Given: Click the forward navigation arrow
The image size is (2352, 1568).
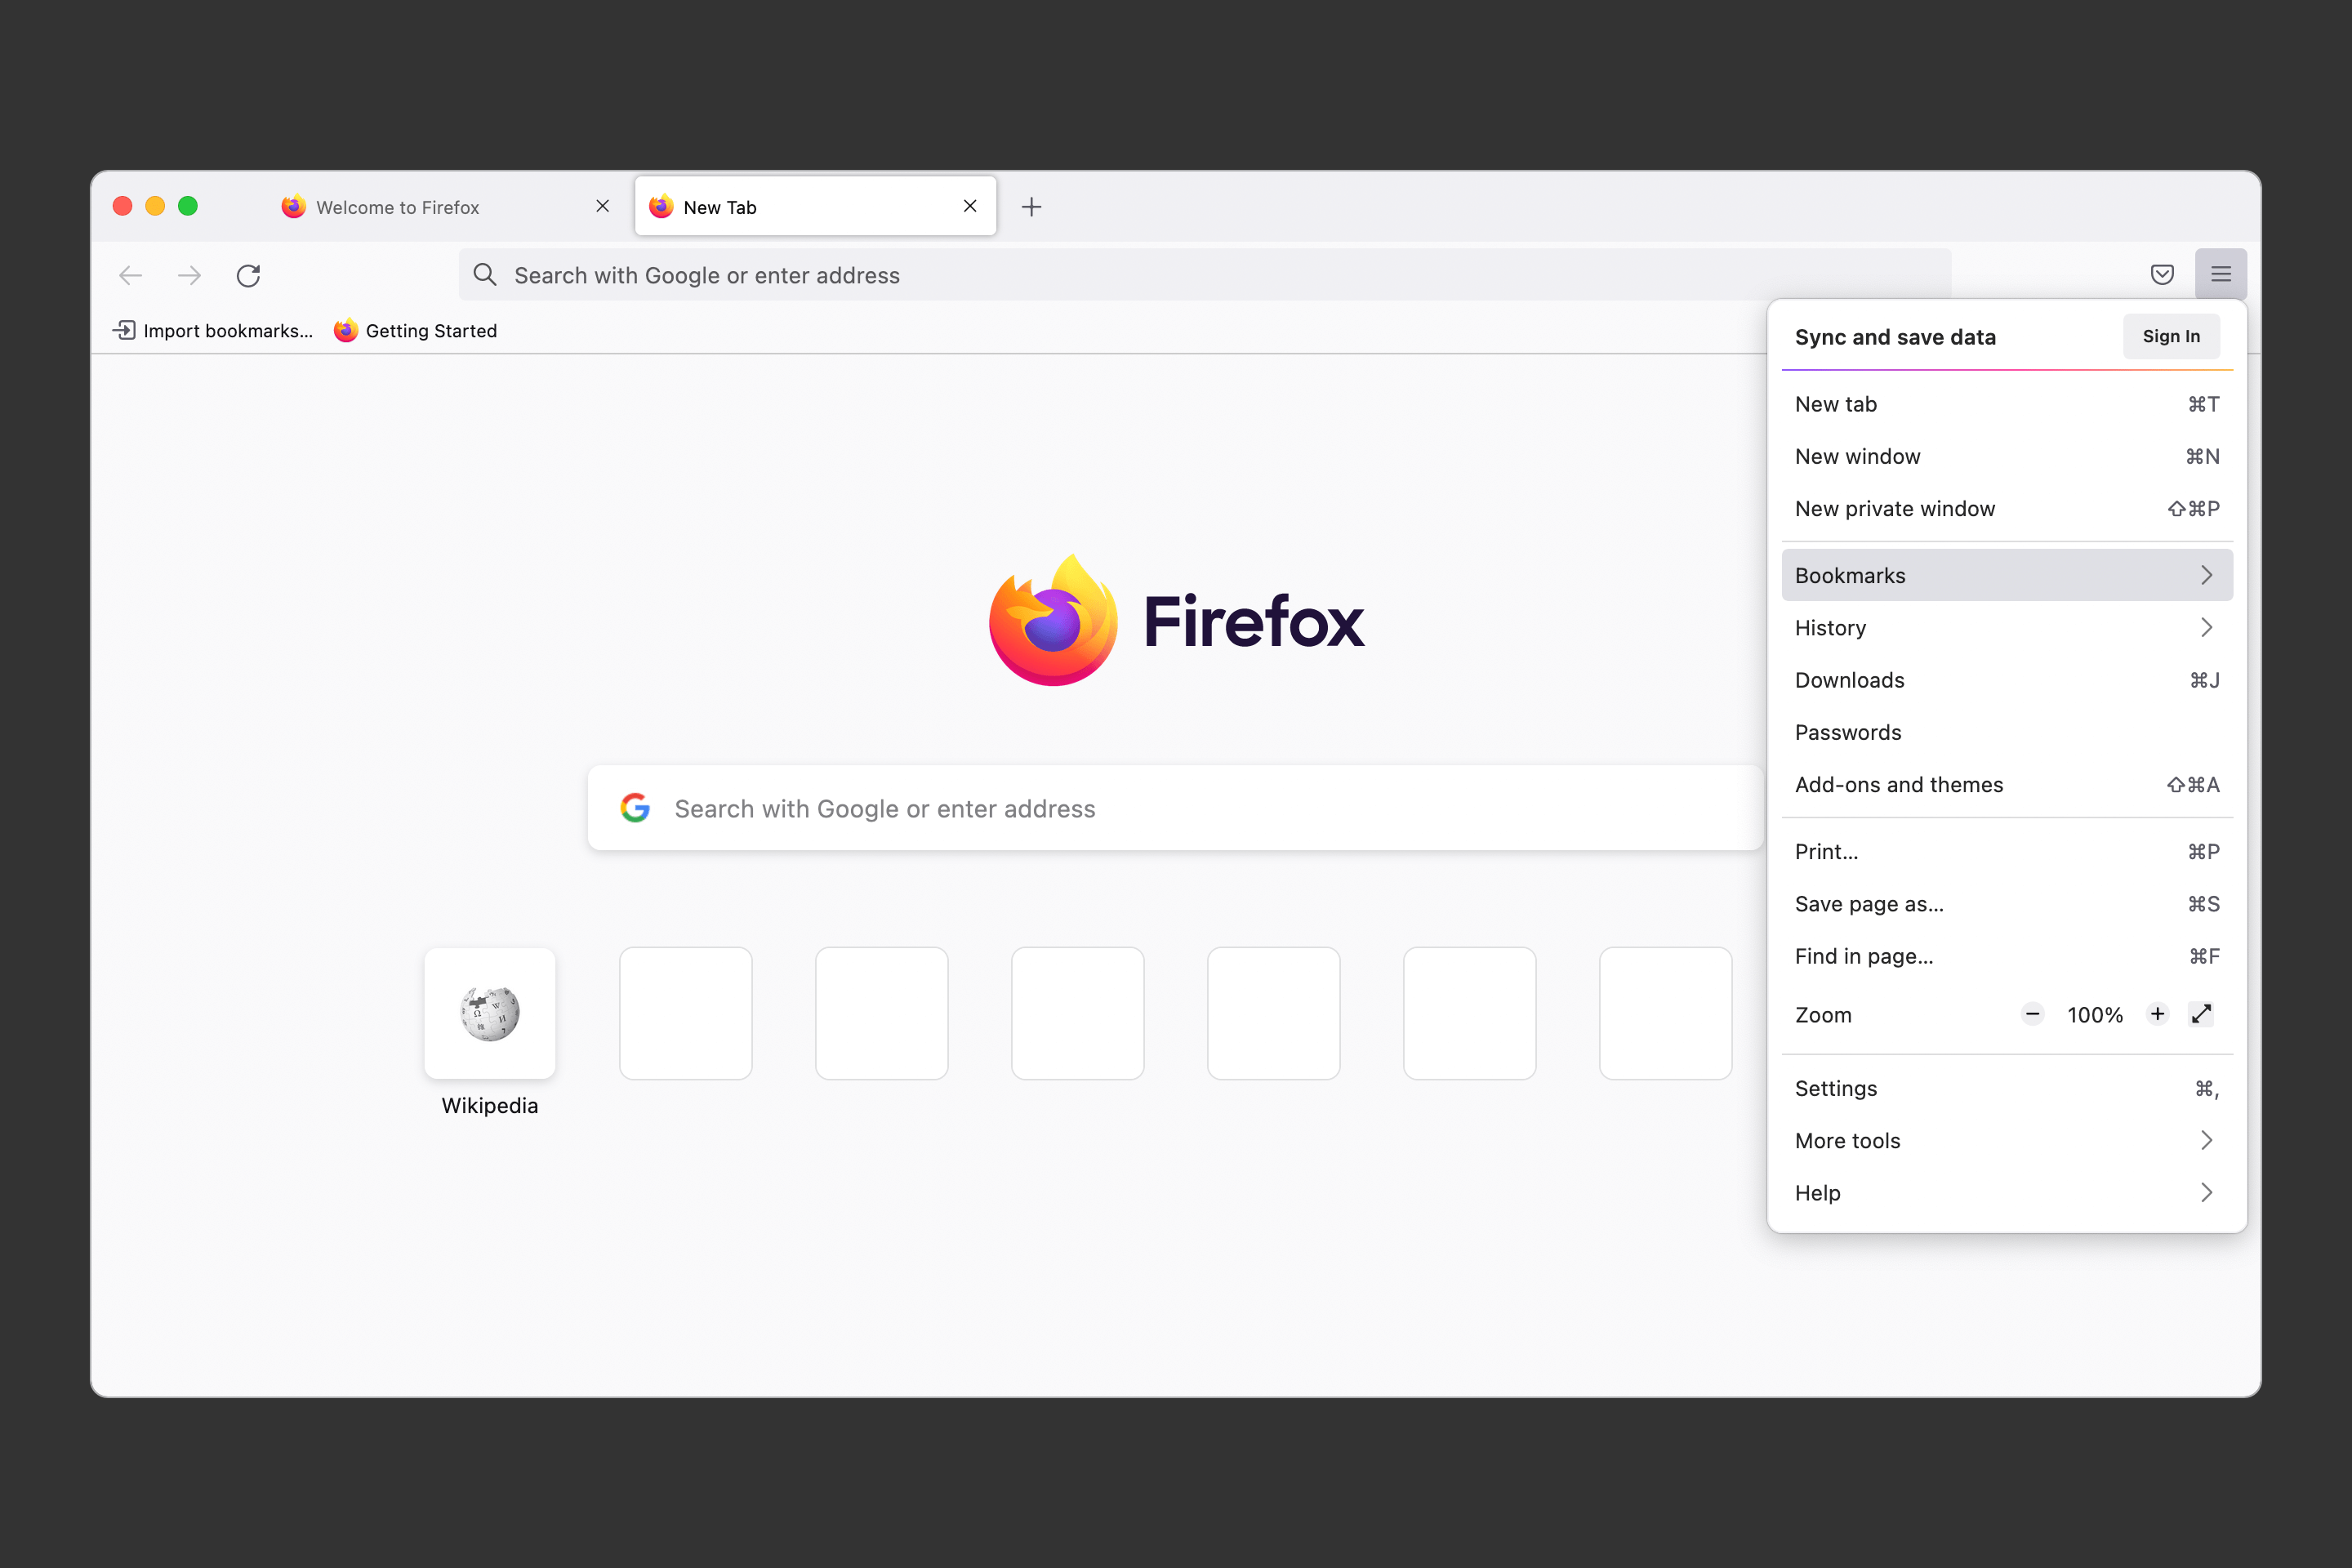Looking at the screenshot, I should 189,275.
